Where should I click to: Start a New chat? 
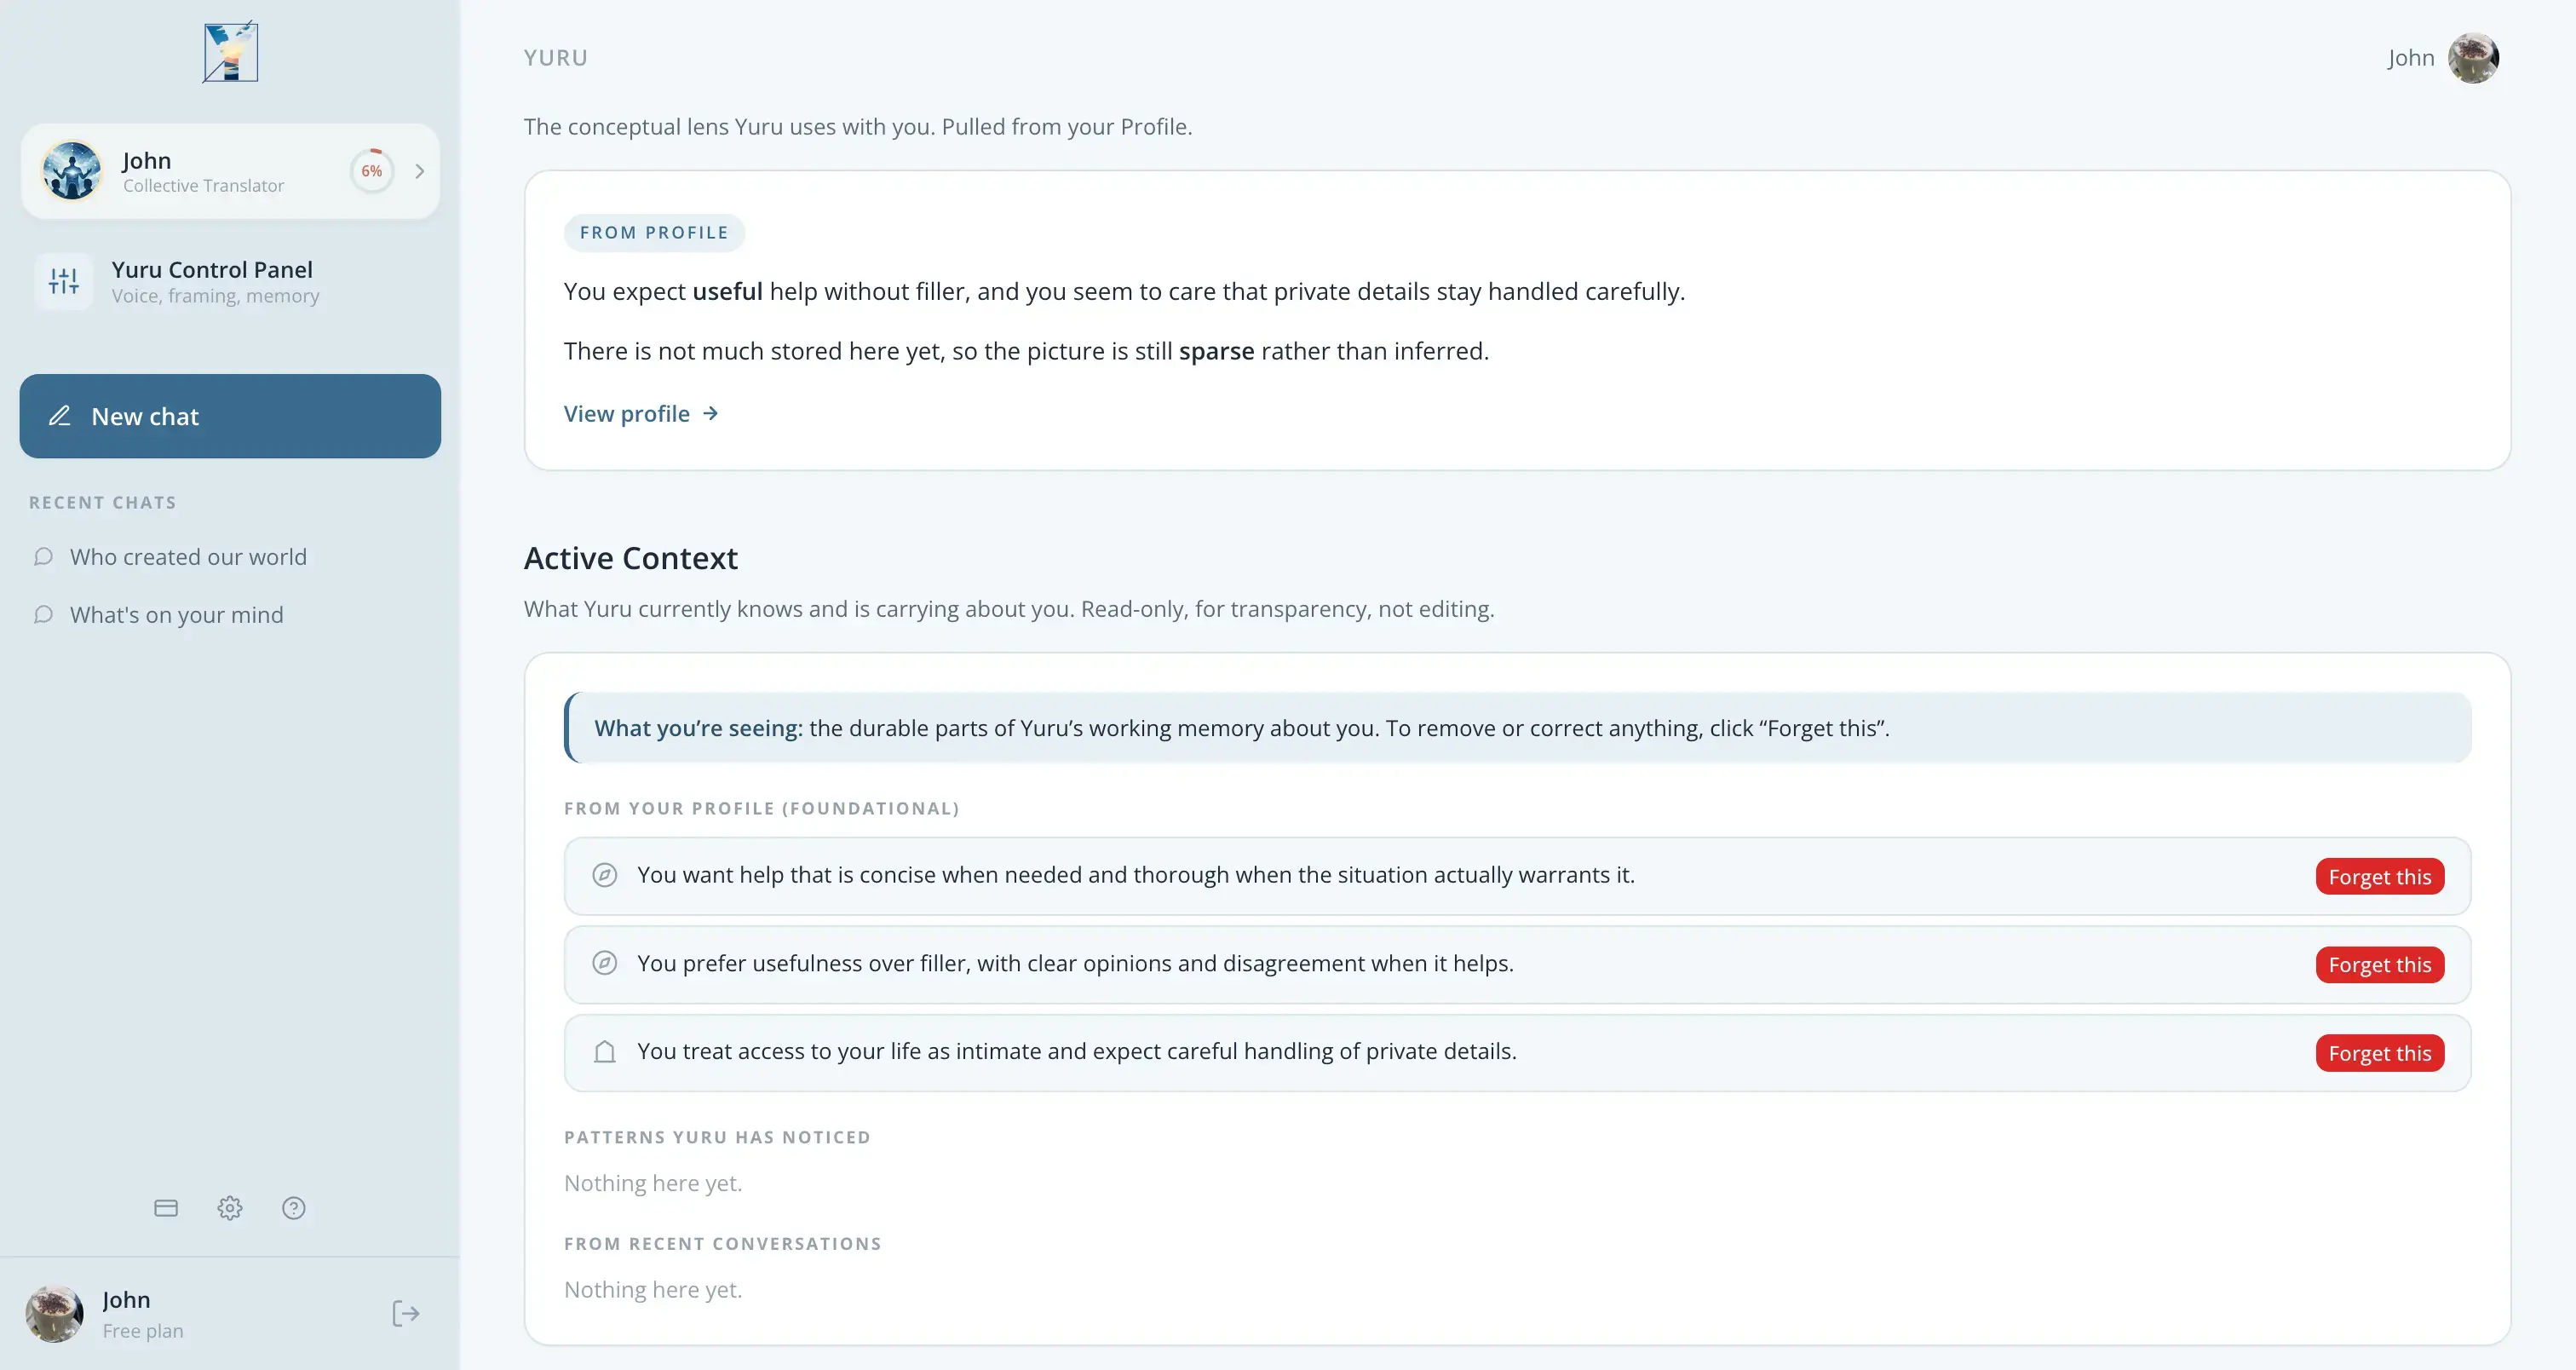point(230,416)
